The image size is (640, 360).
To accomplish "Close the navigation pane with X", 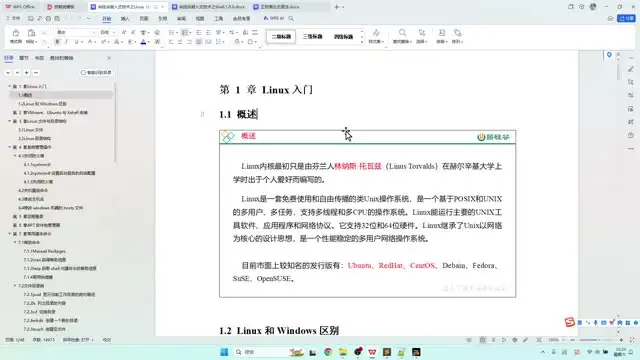I will [109, 58].
